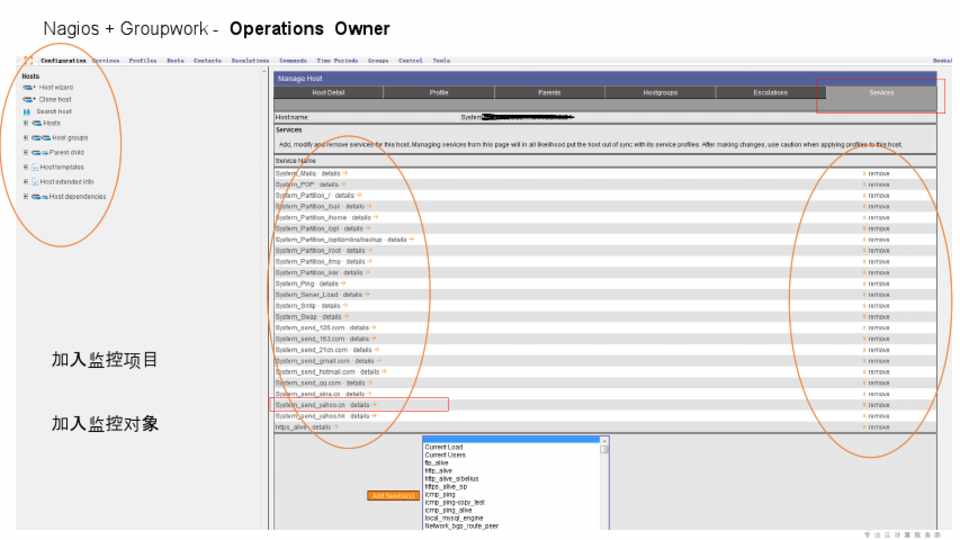Image resolution: width=960 pixels, height=540 pixels.
Task: Switch to the Escalations tab
Action: click(770, 93)
